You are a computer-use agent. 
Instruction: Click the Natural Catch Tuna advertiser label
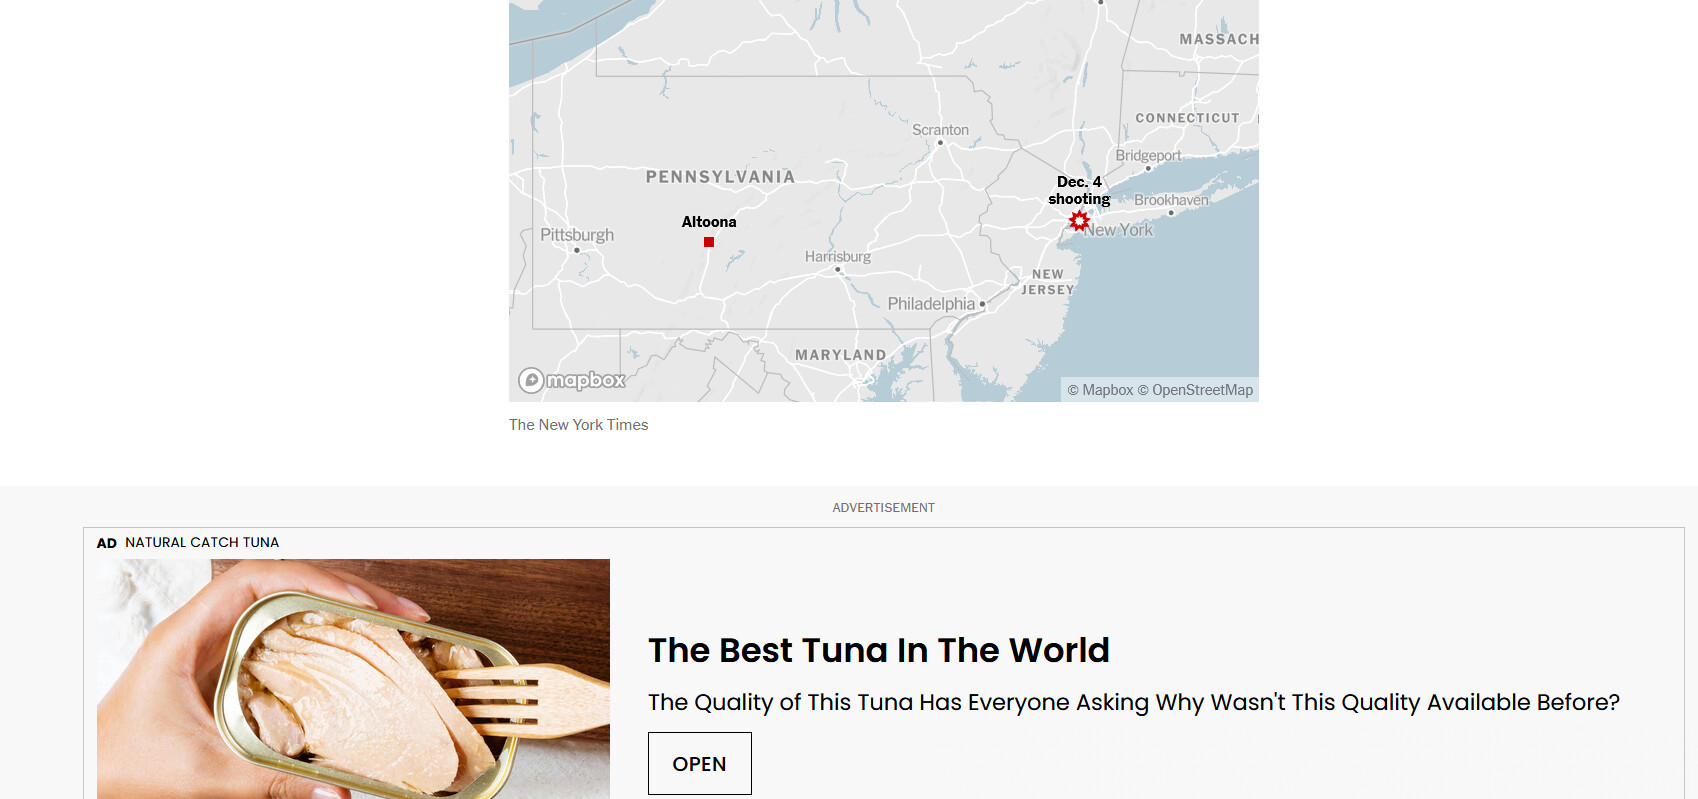202,542
